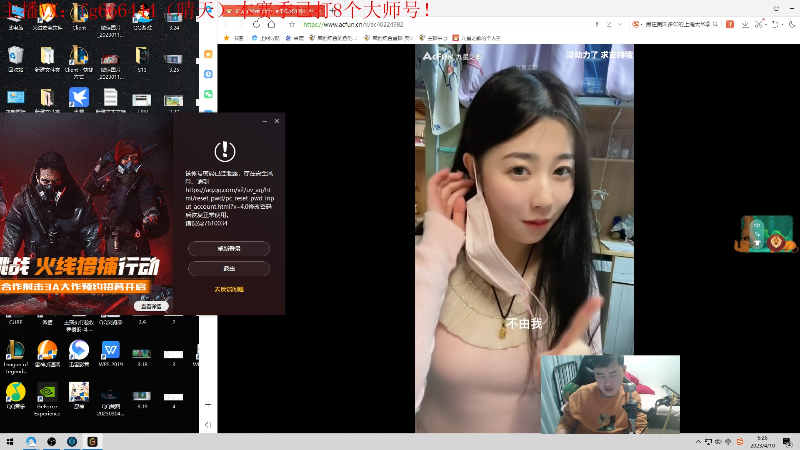
Task: Select the red active browser tab
Action: [274, 10]
